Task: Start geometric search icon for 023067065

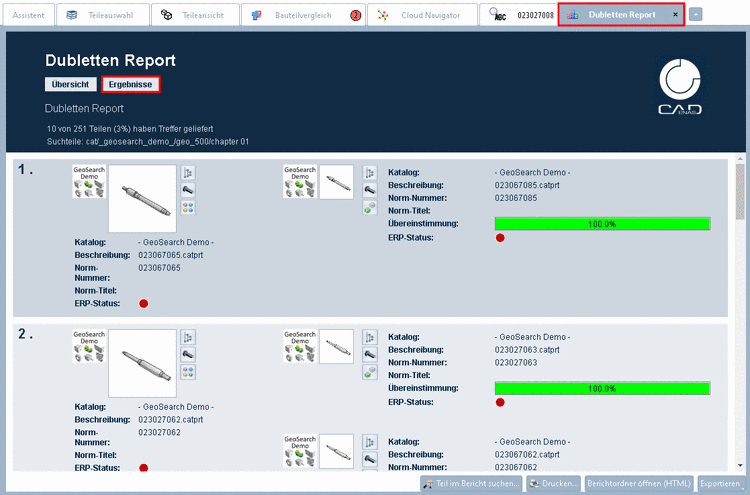Action: click(188, 208)
